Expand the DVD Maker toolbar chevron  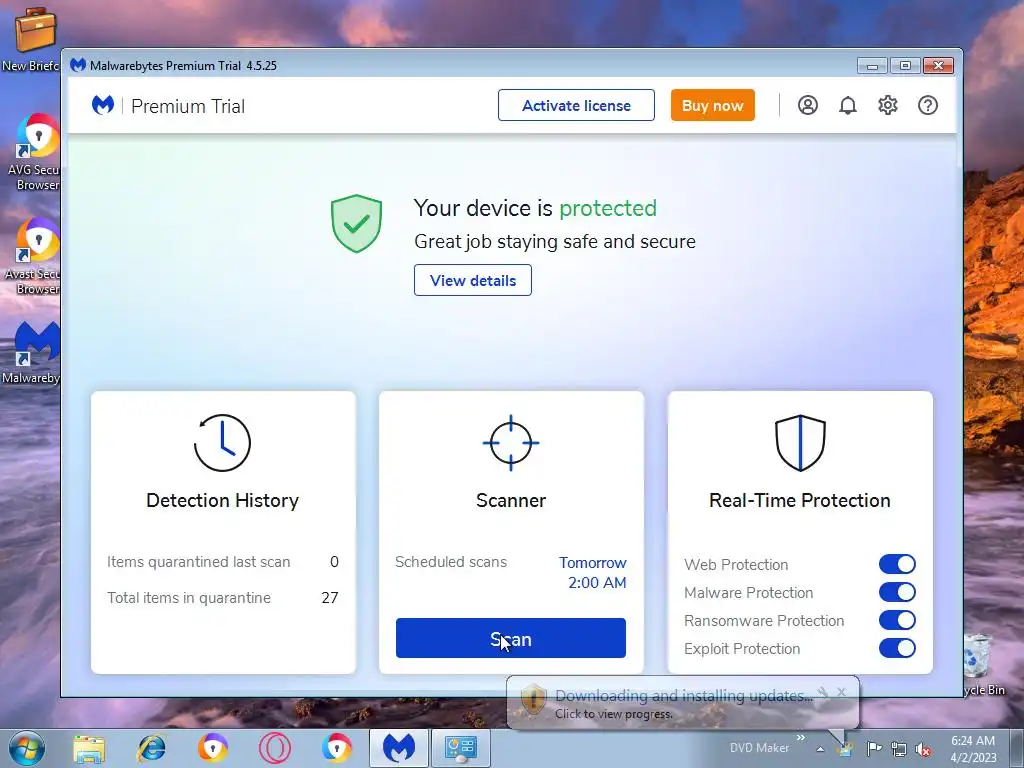[801, 738]
